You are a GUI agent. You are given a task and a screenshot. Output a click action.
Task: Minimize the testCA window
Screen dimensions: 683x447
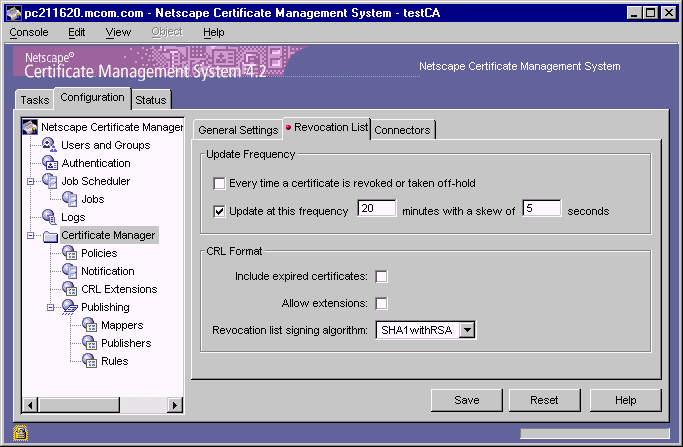click(x=634, y=13)
